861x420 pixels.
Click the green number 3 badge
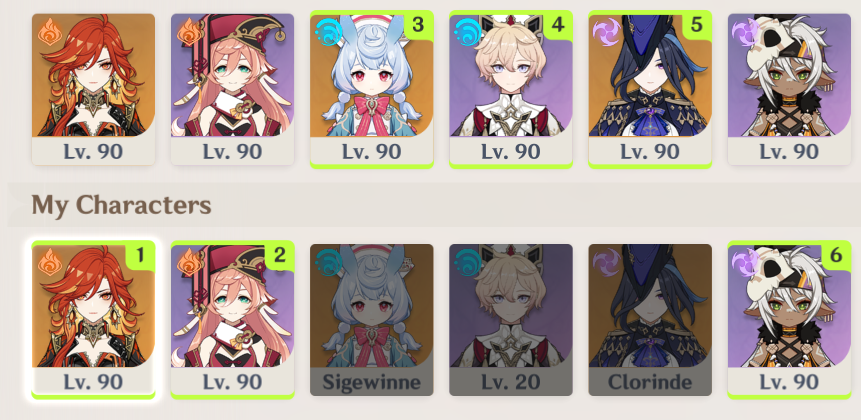click(x=418, y=25)
